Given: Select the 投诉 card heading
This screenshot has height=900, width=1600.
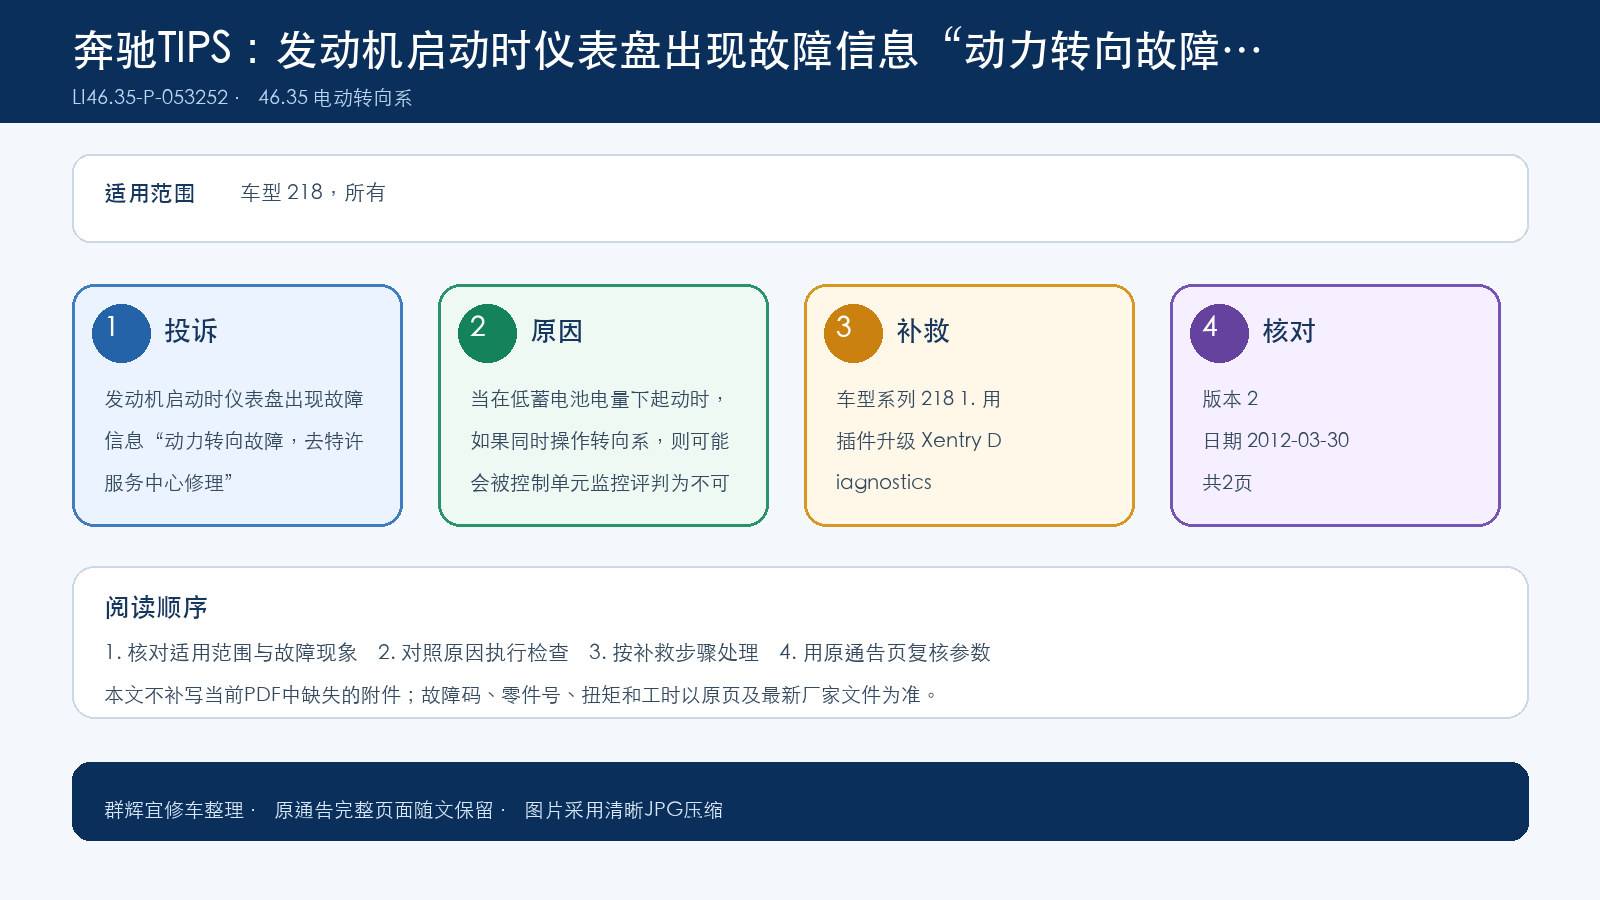Looking at the screenshot, I should coord(191,331).
